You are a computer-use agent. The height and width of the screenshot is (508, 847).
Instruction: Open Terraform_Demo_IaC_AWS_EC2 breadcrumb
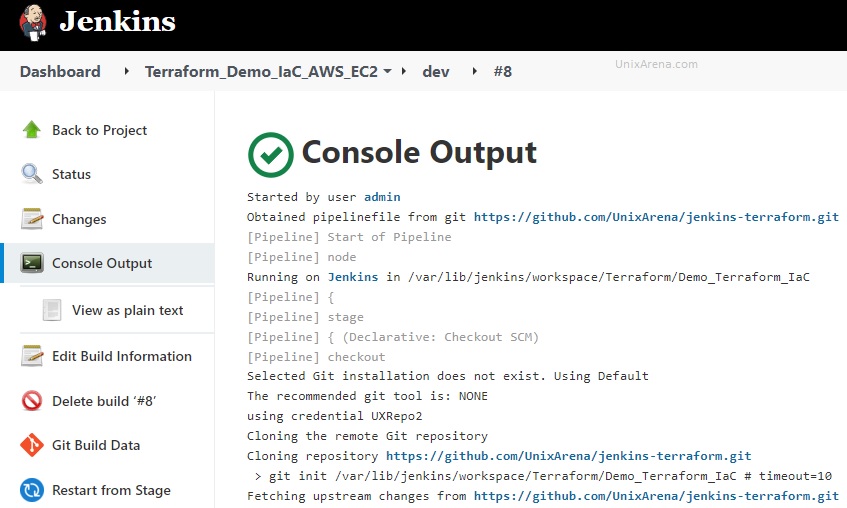click(x=261, y=71)
